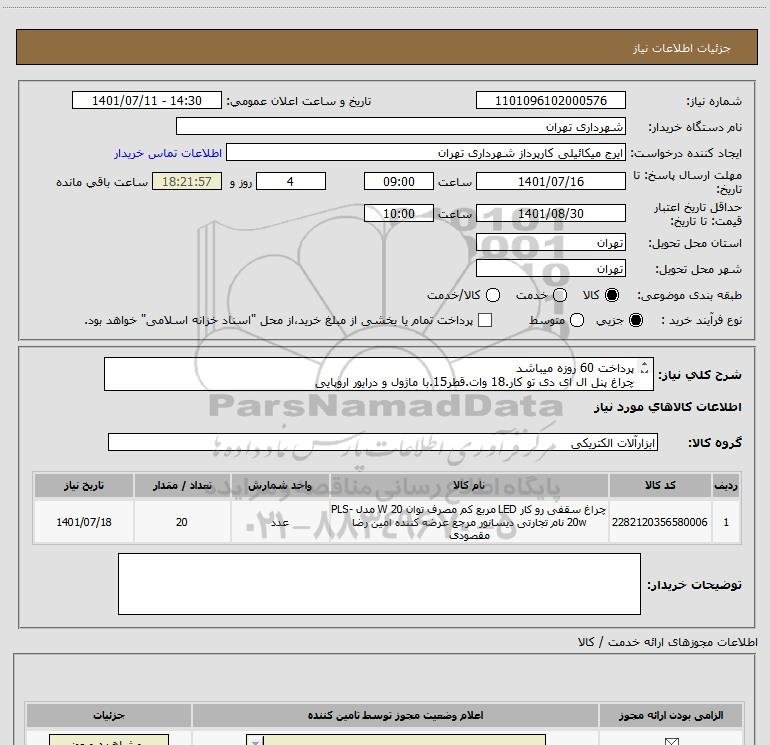
Task: Select the متوسط purchase type radio
Action: point(577,320)
